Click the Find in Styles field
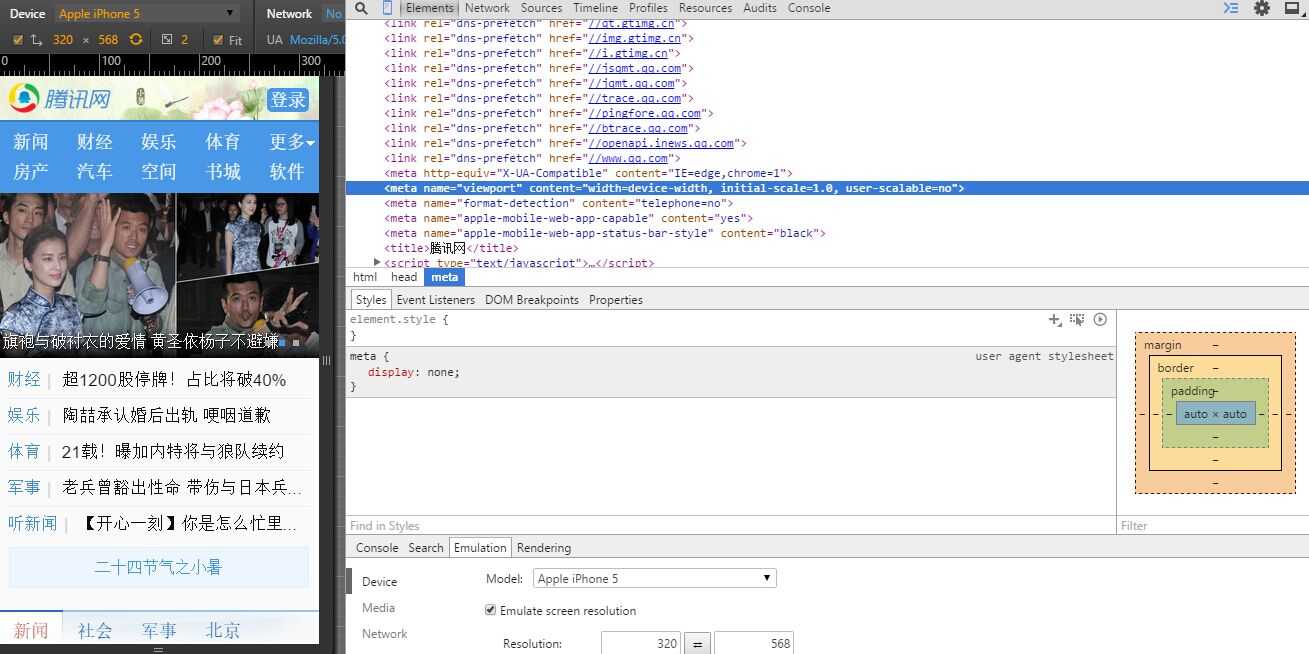This screenshot has height=654, width=1309. (x=731, y=526)
